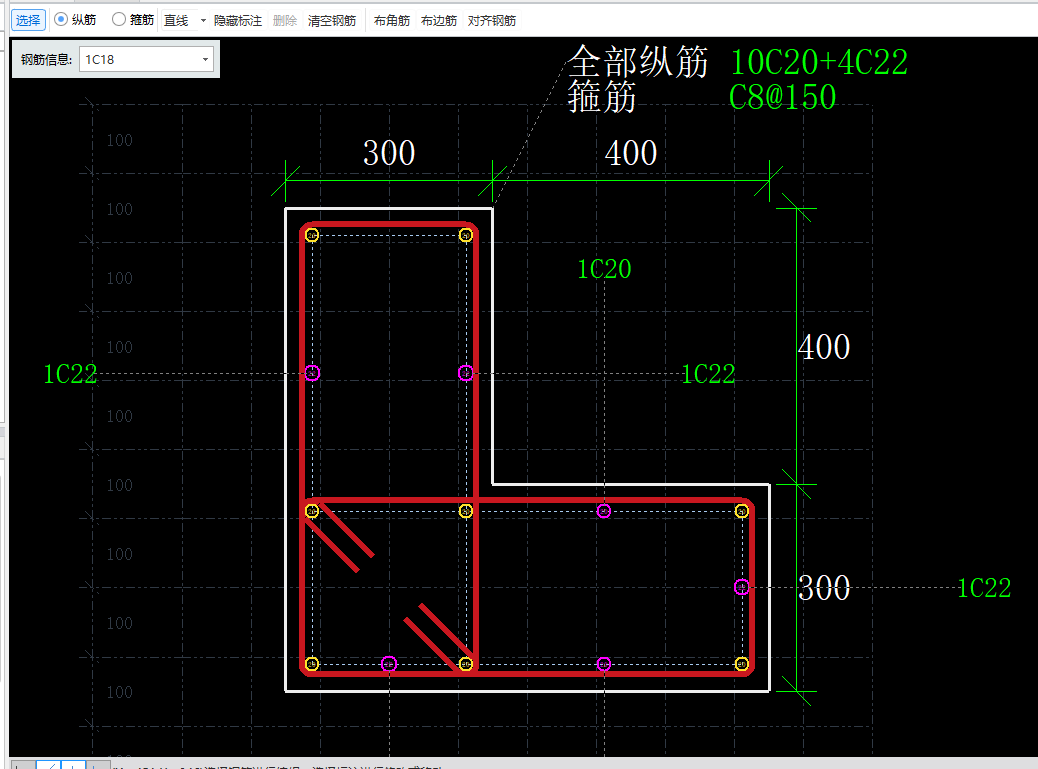Click the 箍筋 label in the drawing

(602, 97)
